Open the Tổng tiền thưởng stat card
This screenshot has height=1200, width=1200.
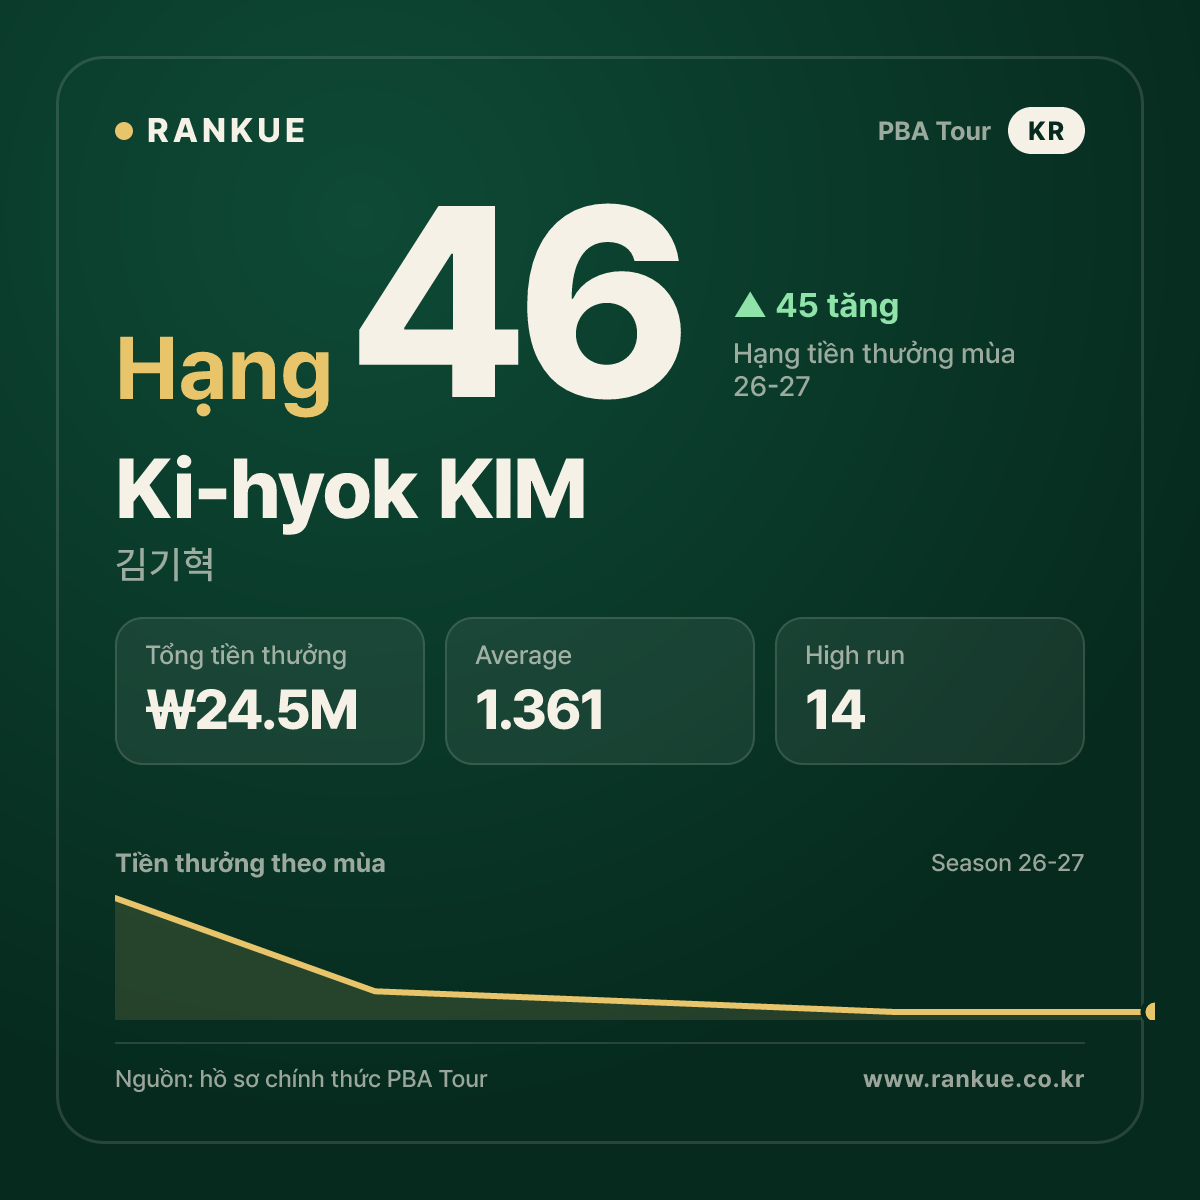tap(270, 691)
